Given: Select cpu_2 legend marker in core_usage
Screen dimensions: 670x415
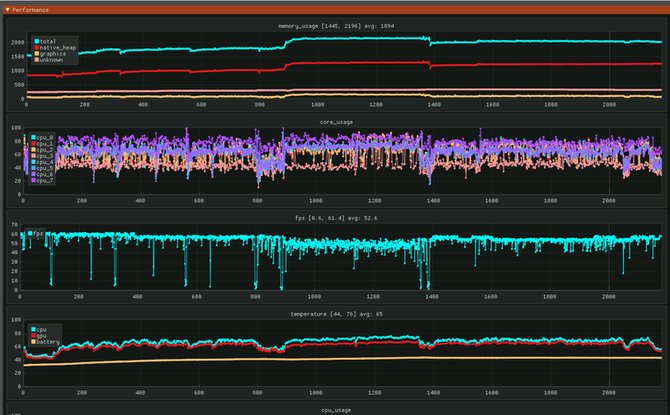Looking at the screenshot, I should click(x=35, y=150).
